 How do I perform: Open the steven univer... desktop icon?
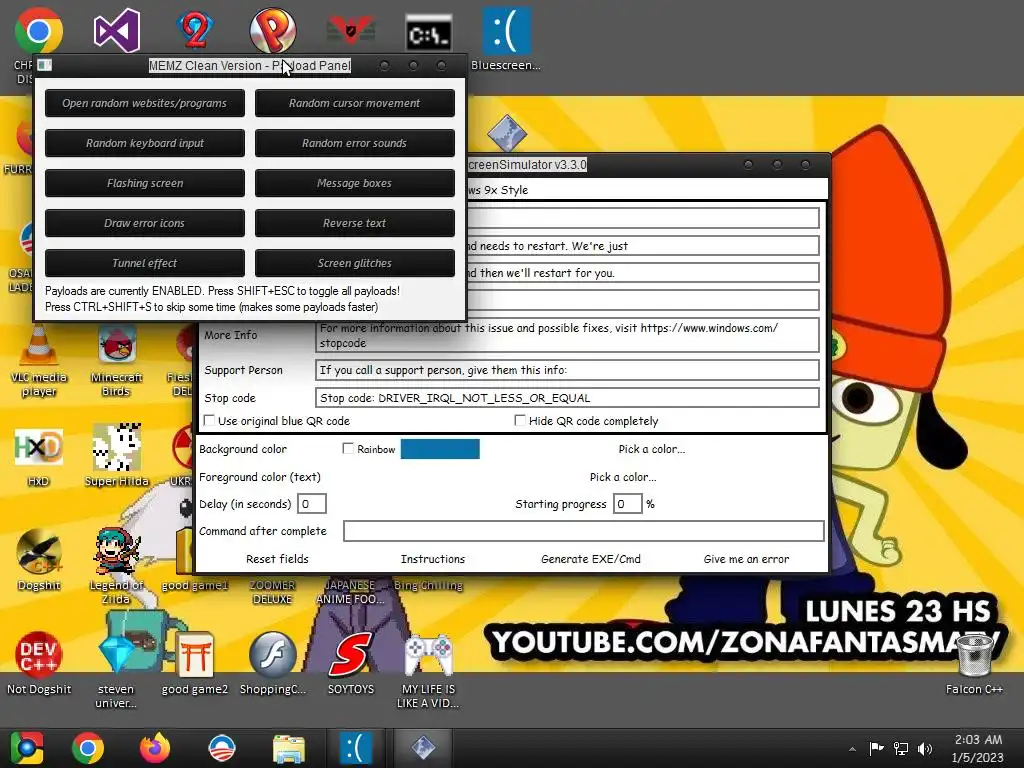(116, 669)
